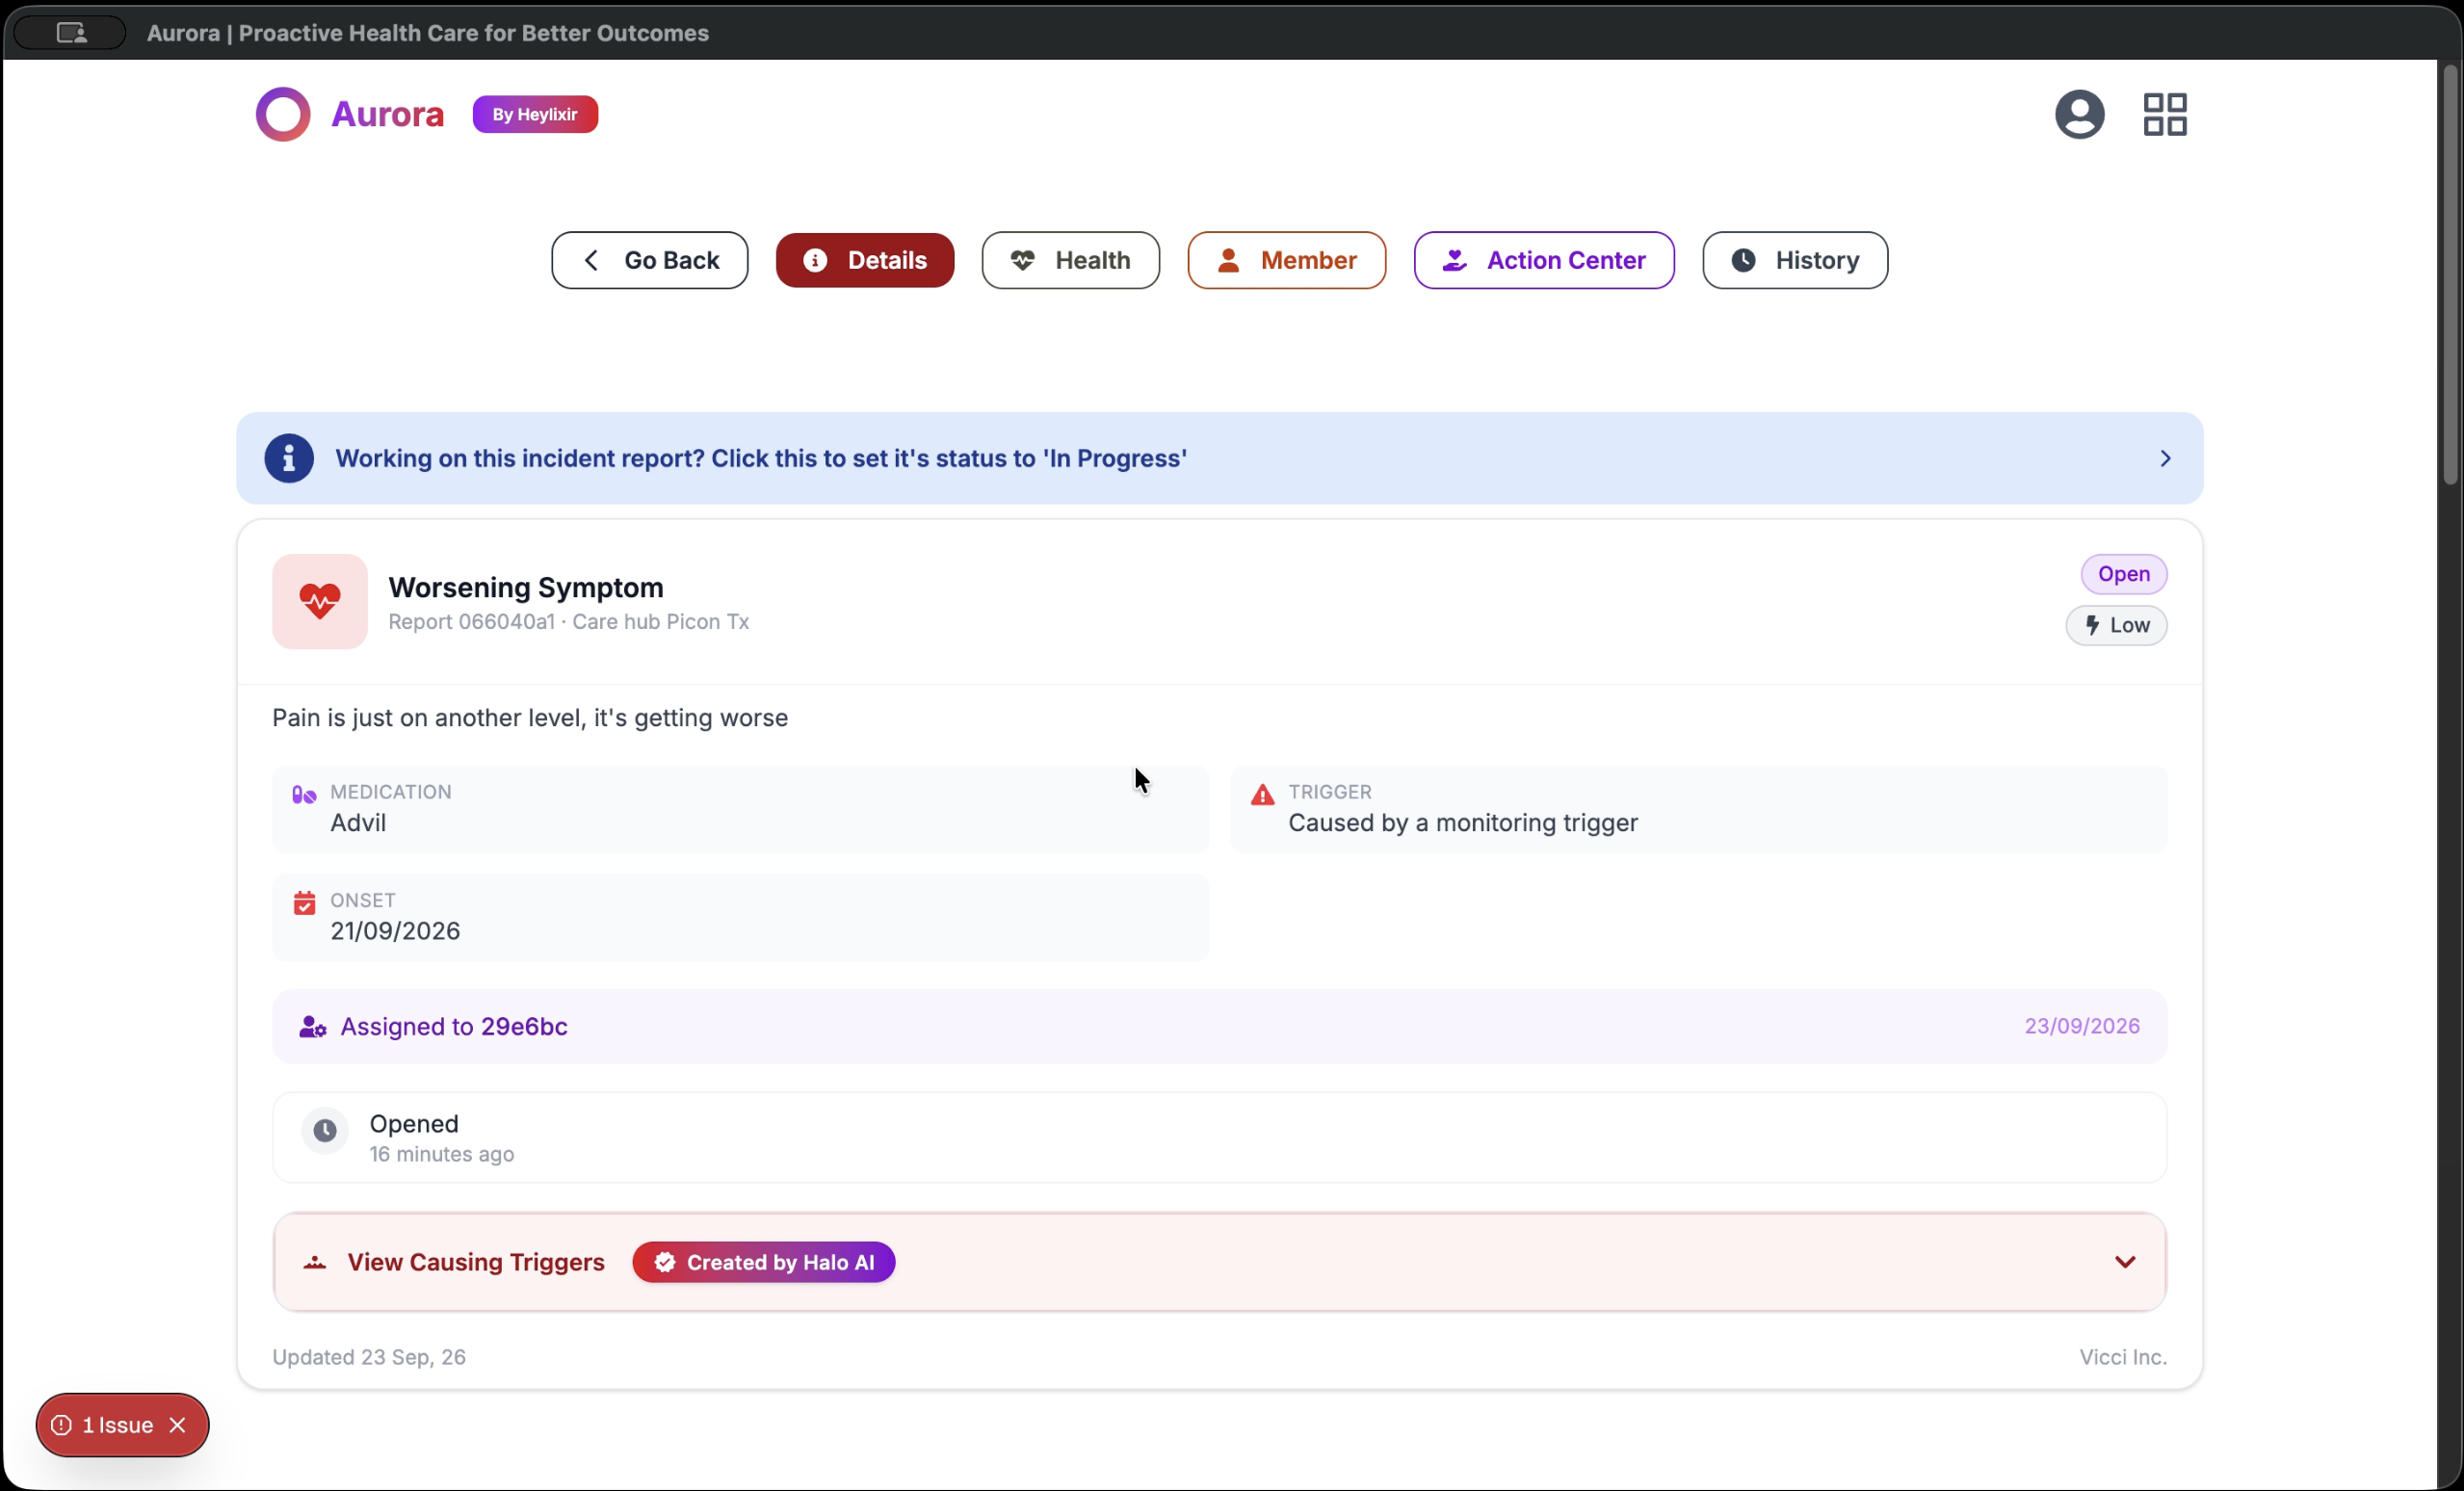Click the Low priority badge
The width and height of the screenshot is (2464, 1491).
tap(2116, 625)
